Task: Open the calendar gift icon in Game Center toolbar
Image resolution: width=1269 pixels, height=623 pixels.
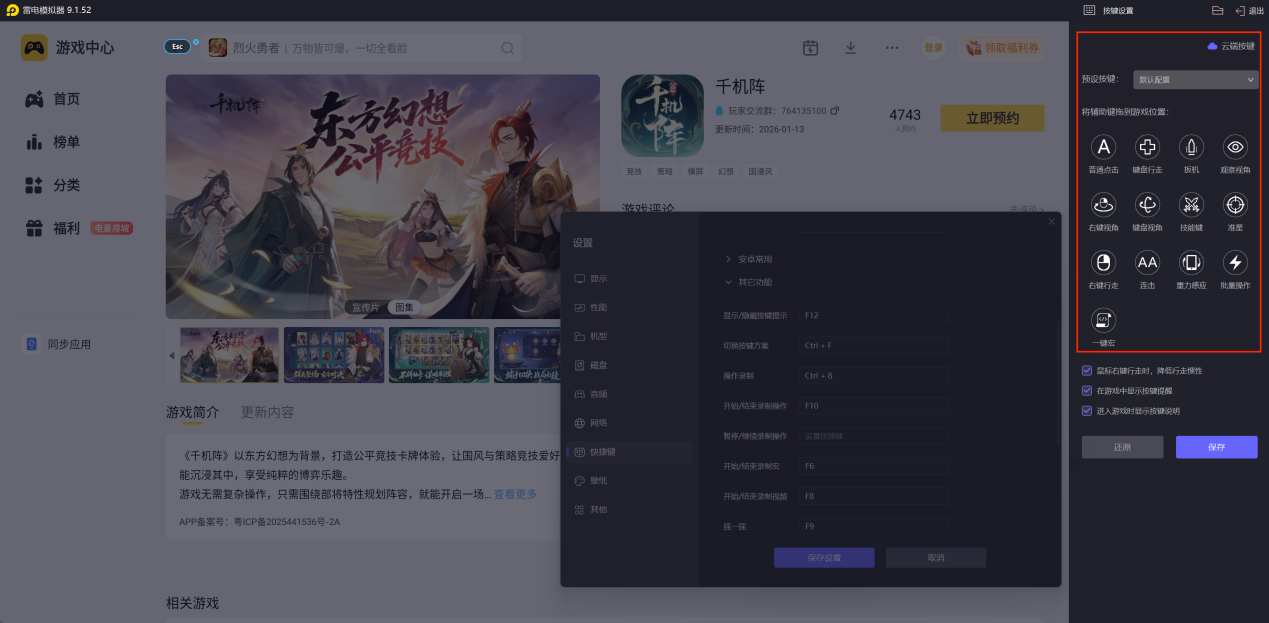Action: tap(811, 48)
